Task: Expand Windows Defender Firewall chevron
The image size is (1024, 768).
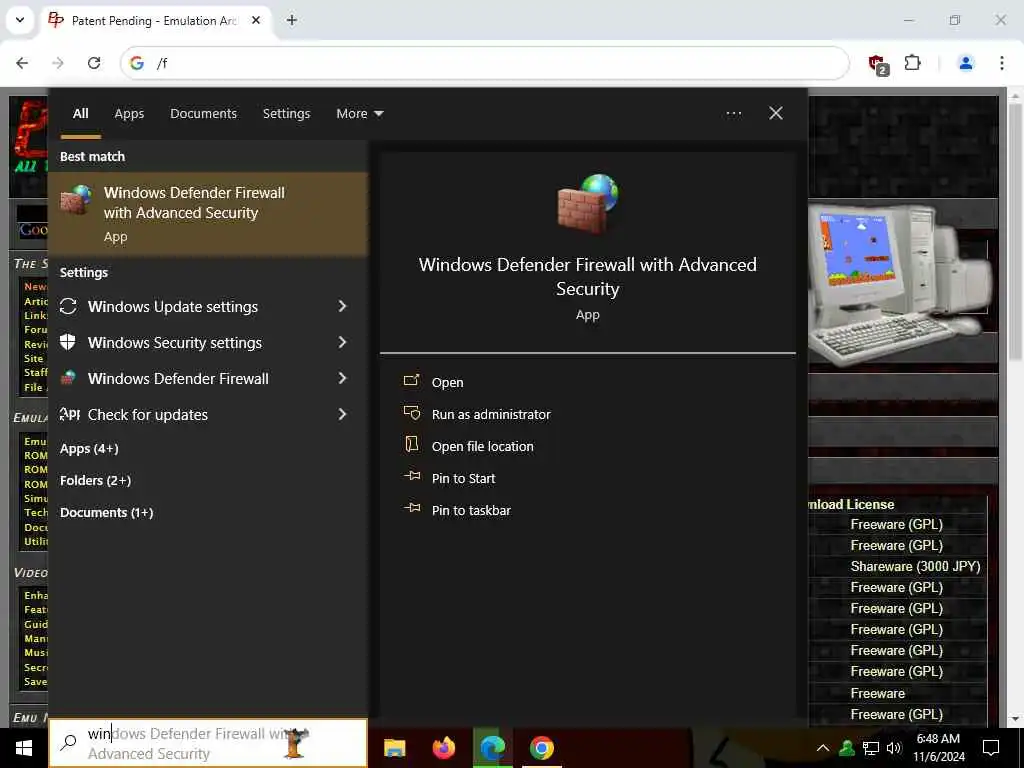Action: [x=342, y=378]
